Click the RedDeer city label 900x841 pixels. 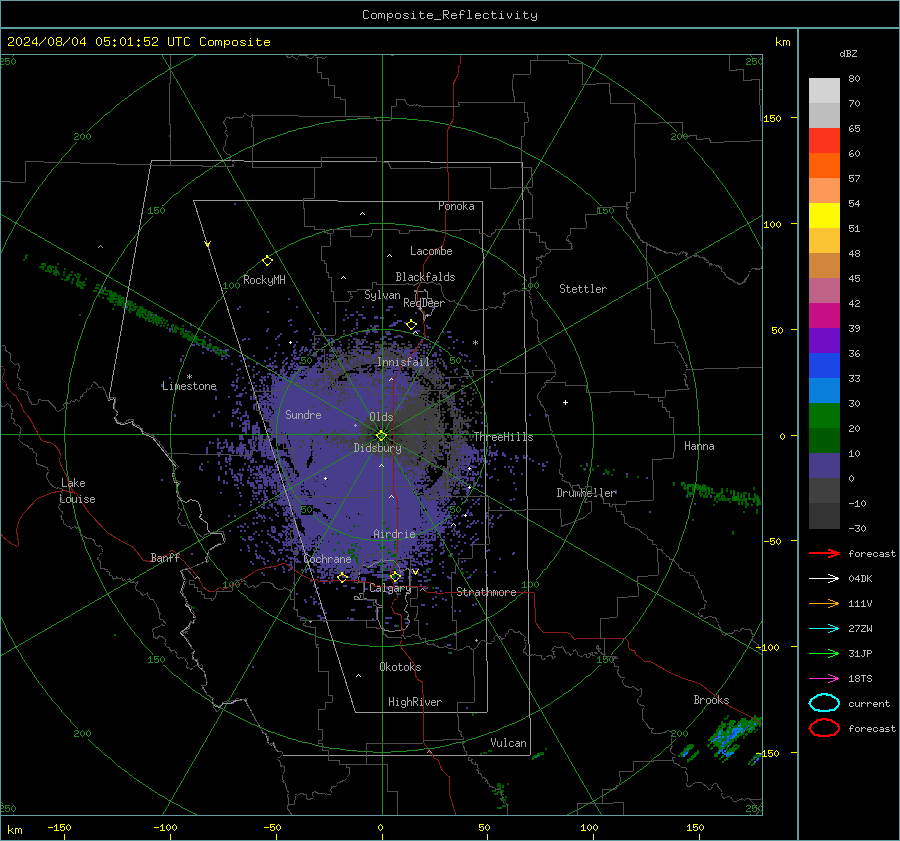(424, 303)
